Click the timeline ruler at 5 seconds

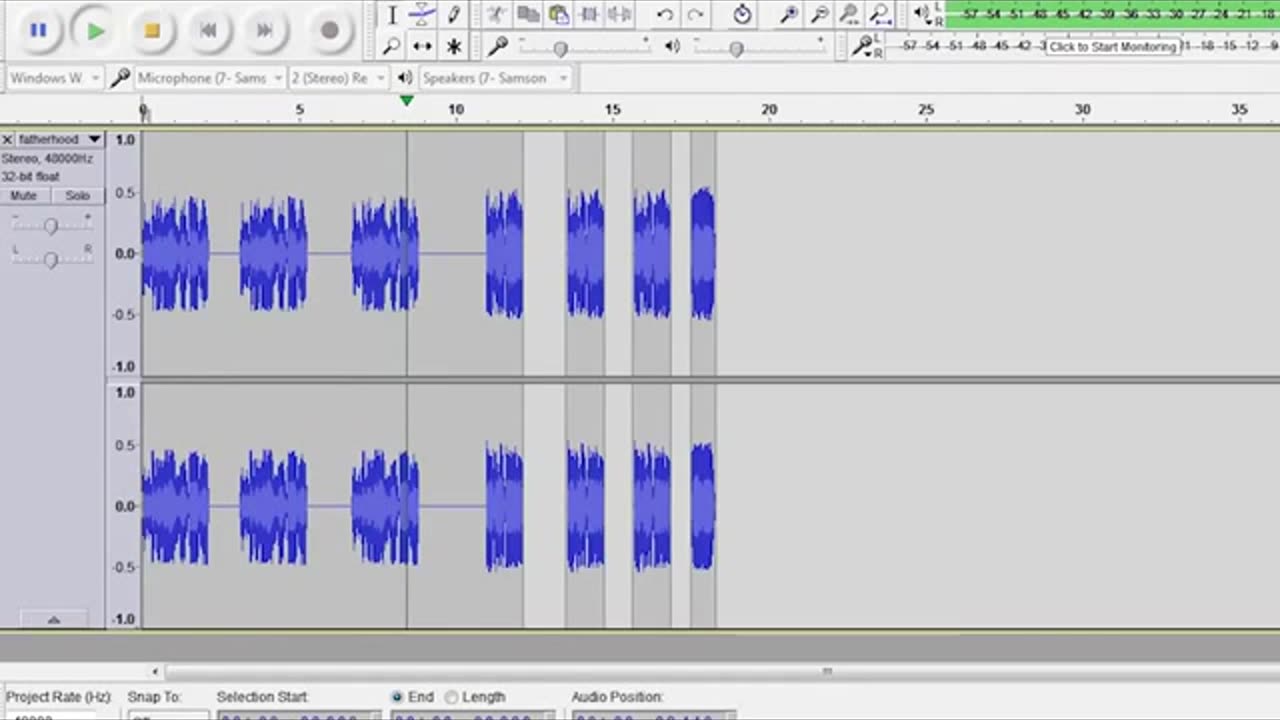pyautogui.click(x=299, y=110)
